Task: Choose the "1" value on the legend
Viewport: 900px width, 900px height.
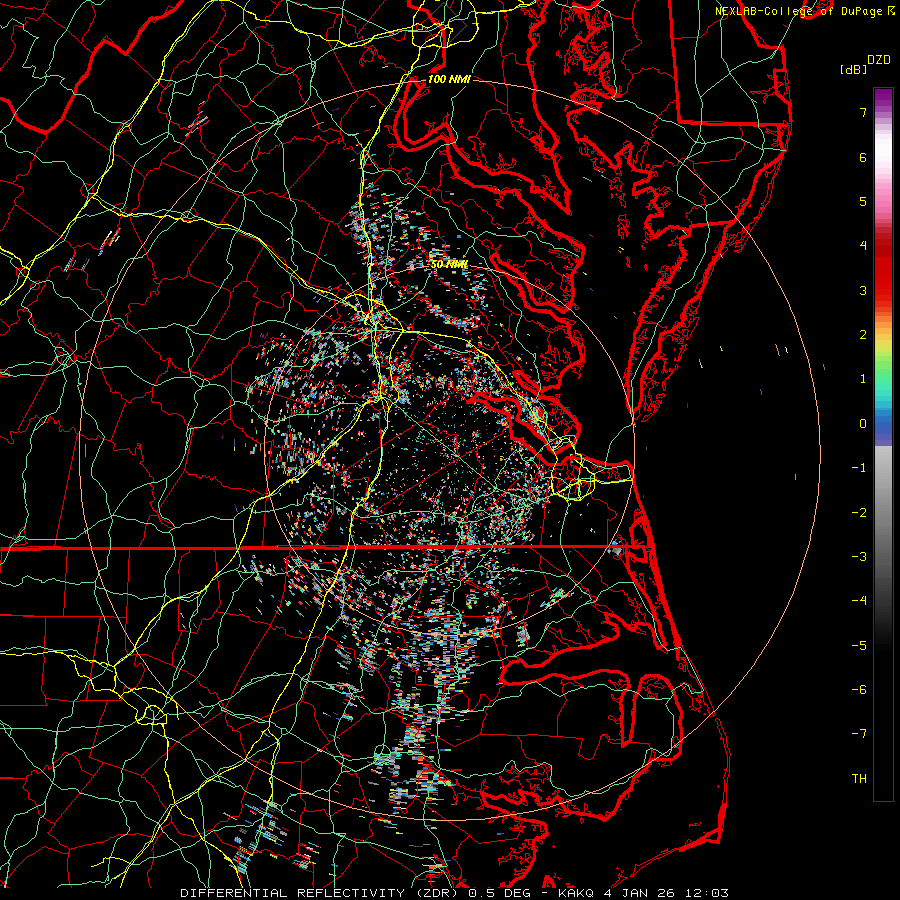Action: pyautogui.click(x=863, y=379)
